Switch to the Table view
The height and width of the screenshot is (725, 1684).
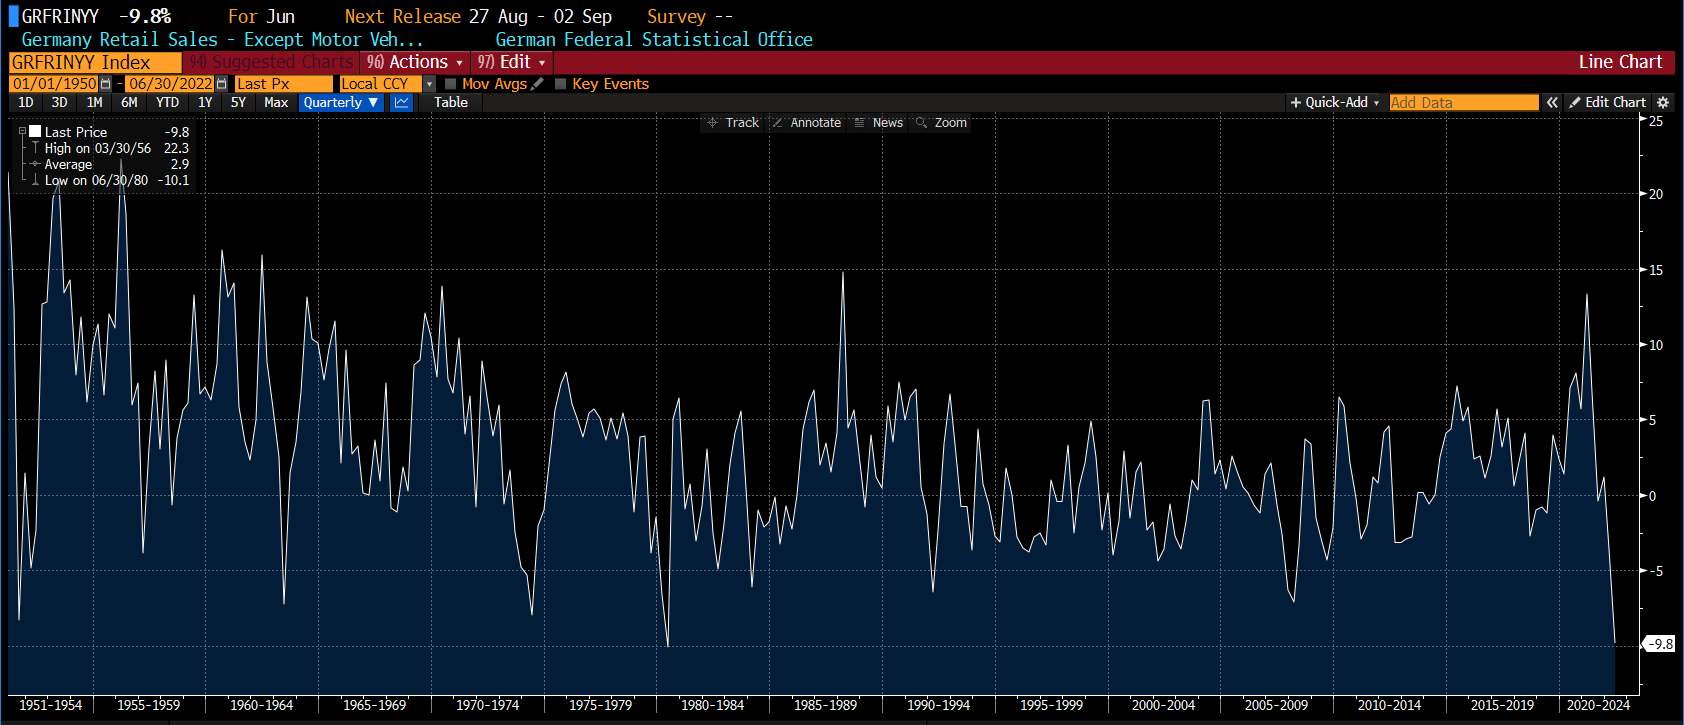(x=451, y=103)
